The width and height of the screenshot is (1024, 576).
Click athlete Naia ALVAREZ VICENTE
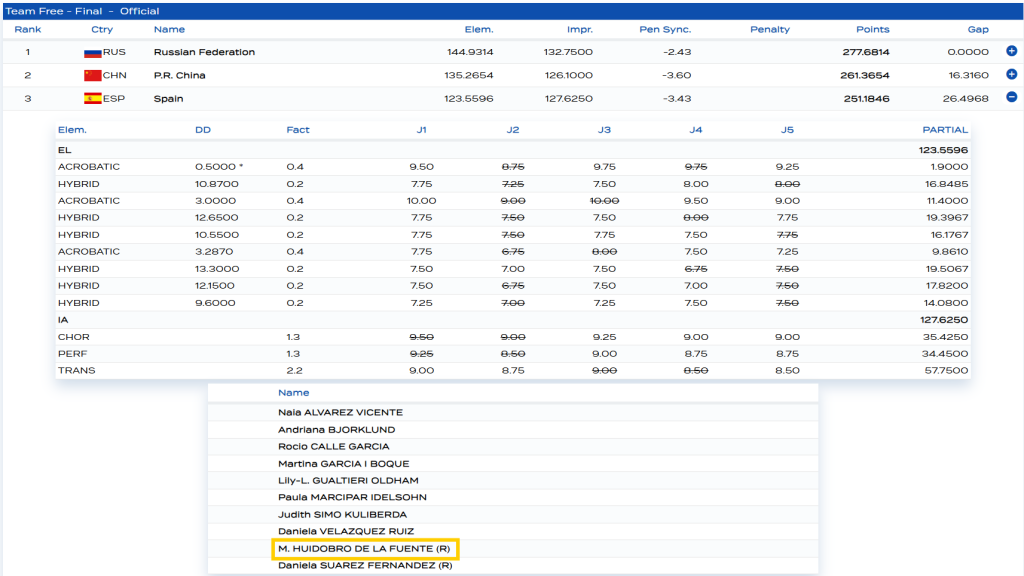[340, 413]
